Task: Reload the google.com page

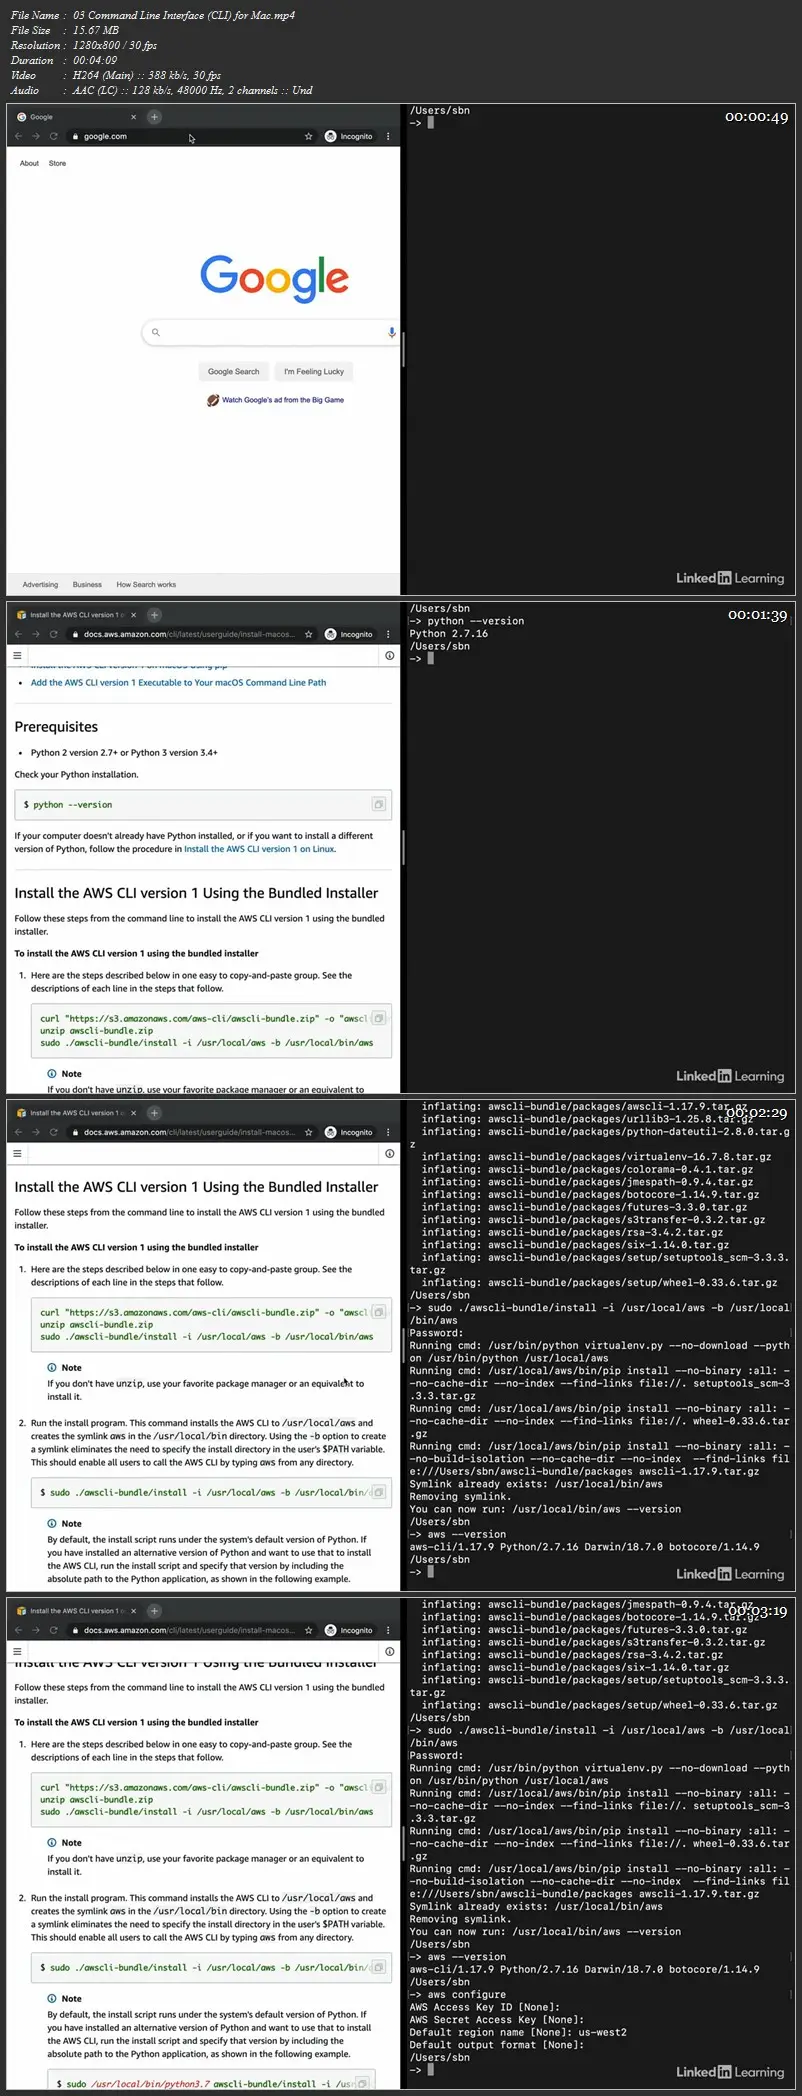Action: [x=54, y=136]
